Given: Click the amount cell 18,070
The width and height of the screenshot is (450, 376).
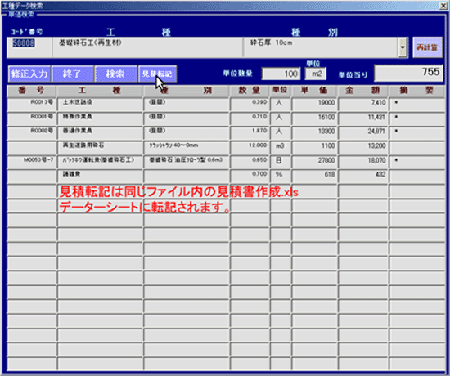Looking at the screenshot, I should tap(363, 161).
